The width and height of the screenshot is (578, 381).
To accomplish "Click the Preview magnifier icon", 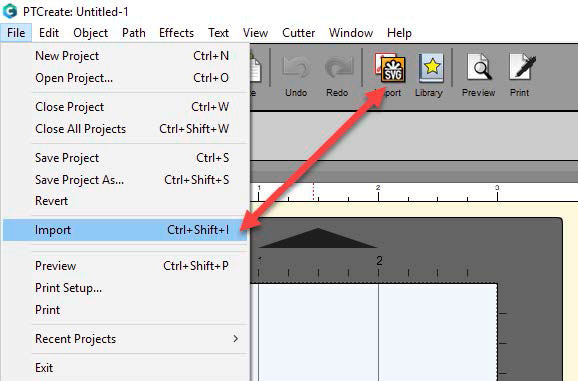I will tap(478, 67).
